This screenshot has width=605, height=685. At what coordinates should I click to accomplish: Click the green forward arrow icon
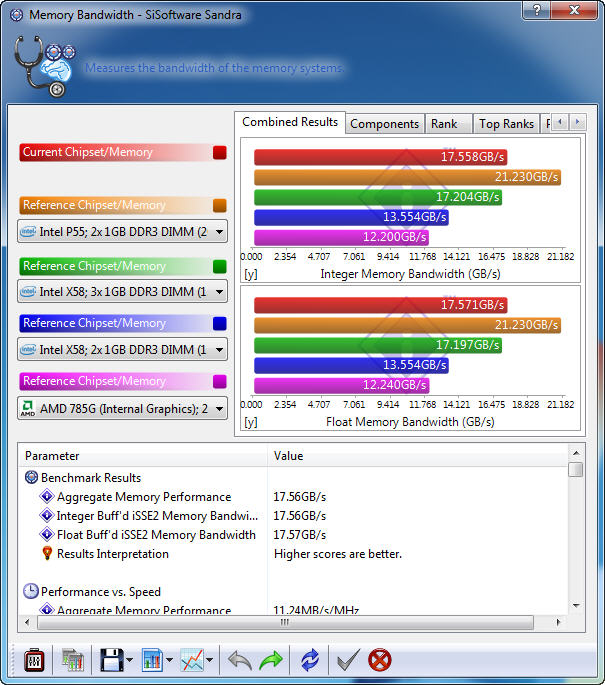point(271,660)
